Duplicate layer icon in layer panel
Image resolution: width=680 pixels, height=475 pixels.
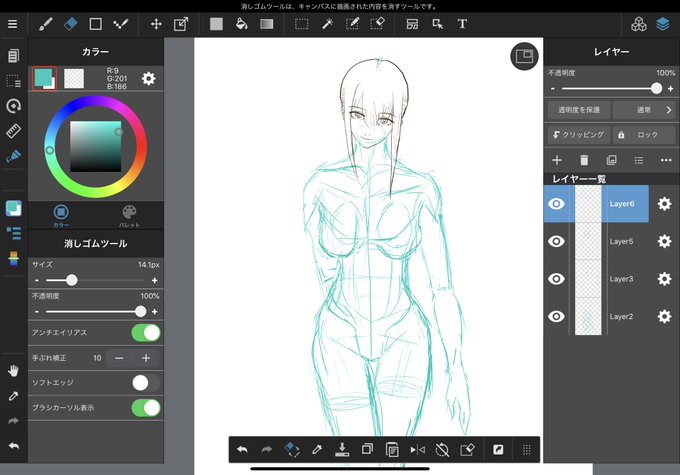tap(611, 160)
